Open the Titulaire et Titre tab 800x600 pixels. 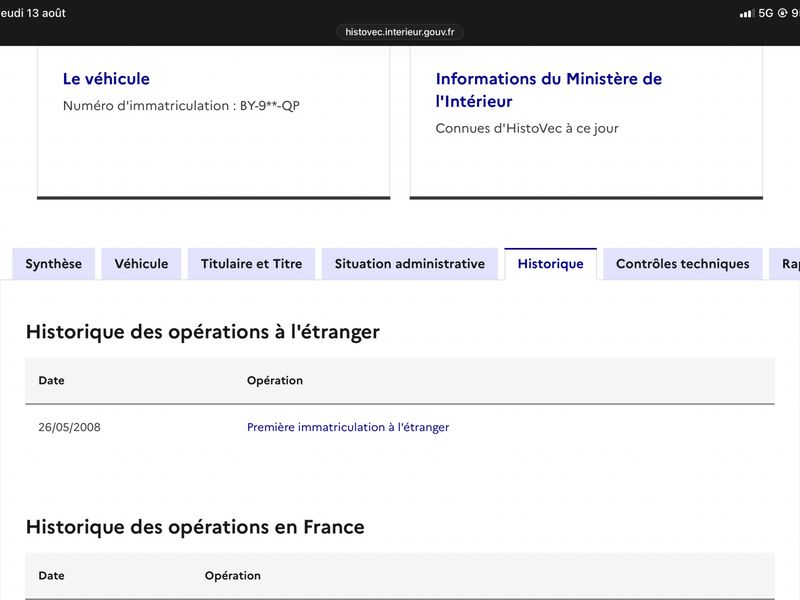(252, 264)
